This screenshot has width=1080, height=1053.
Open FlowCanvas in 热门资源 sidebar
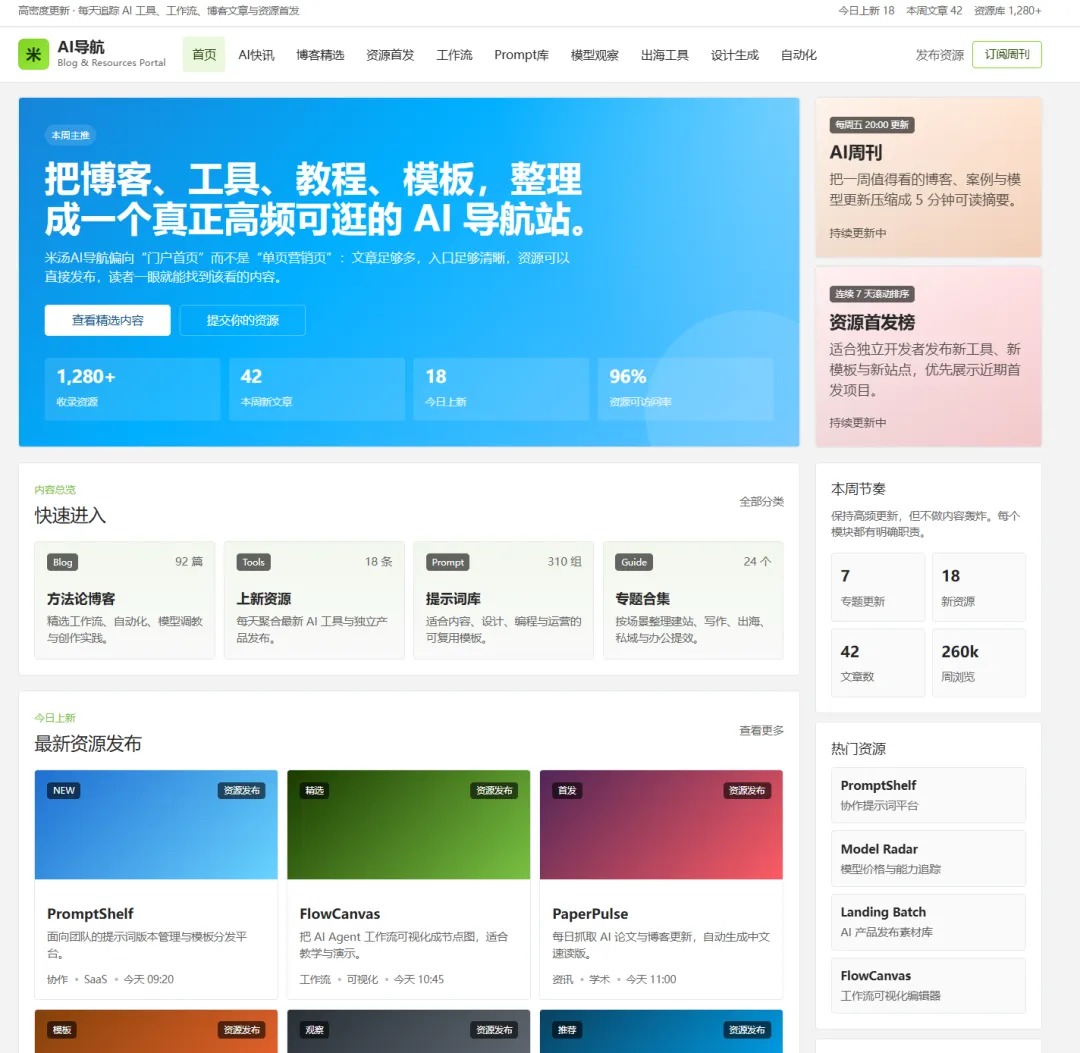(x=928, y=985)
